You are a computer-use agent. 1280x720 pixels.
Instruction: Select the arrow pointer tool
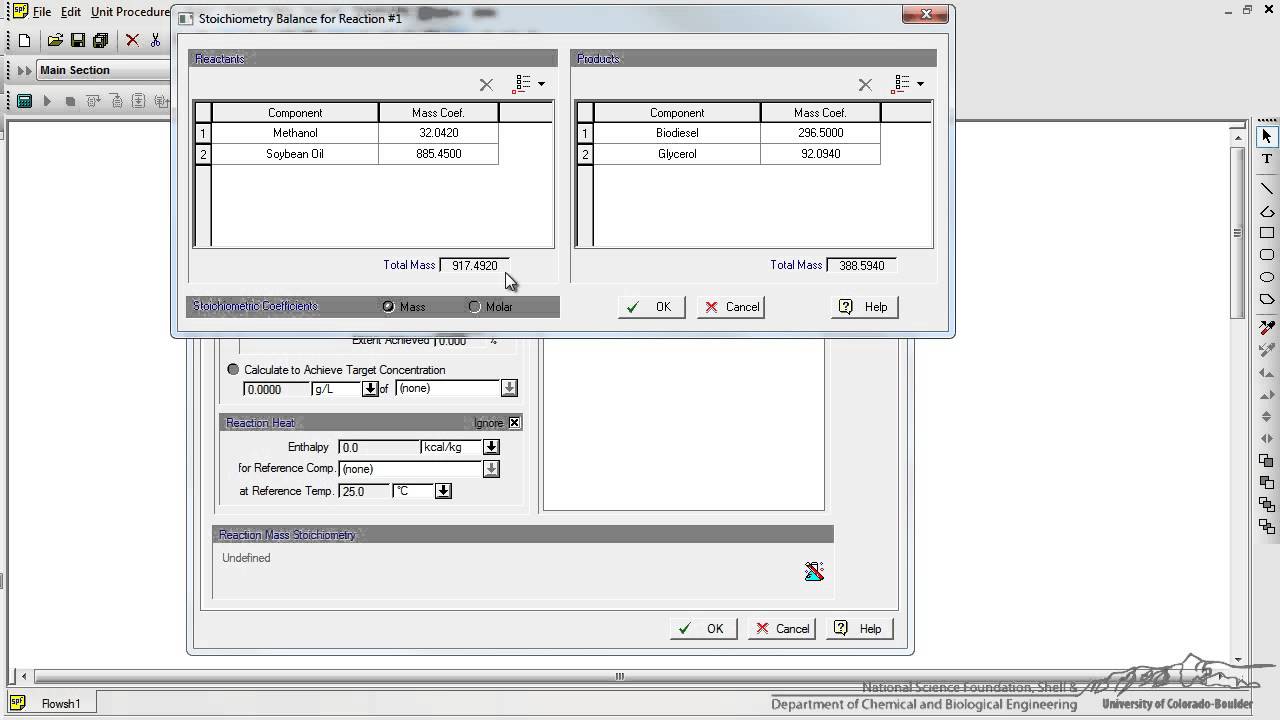click(x=1267, y=136)
